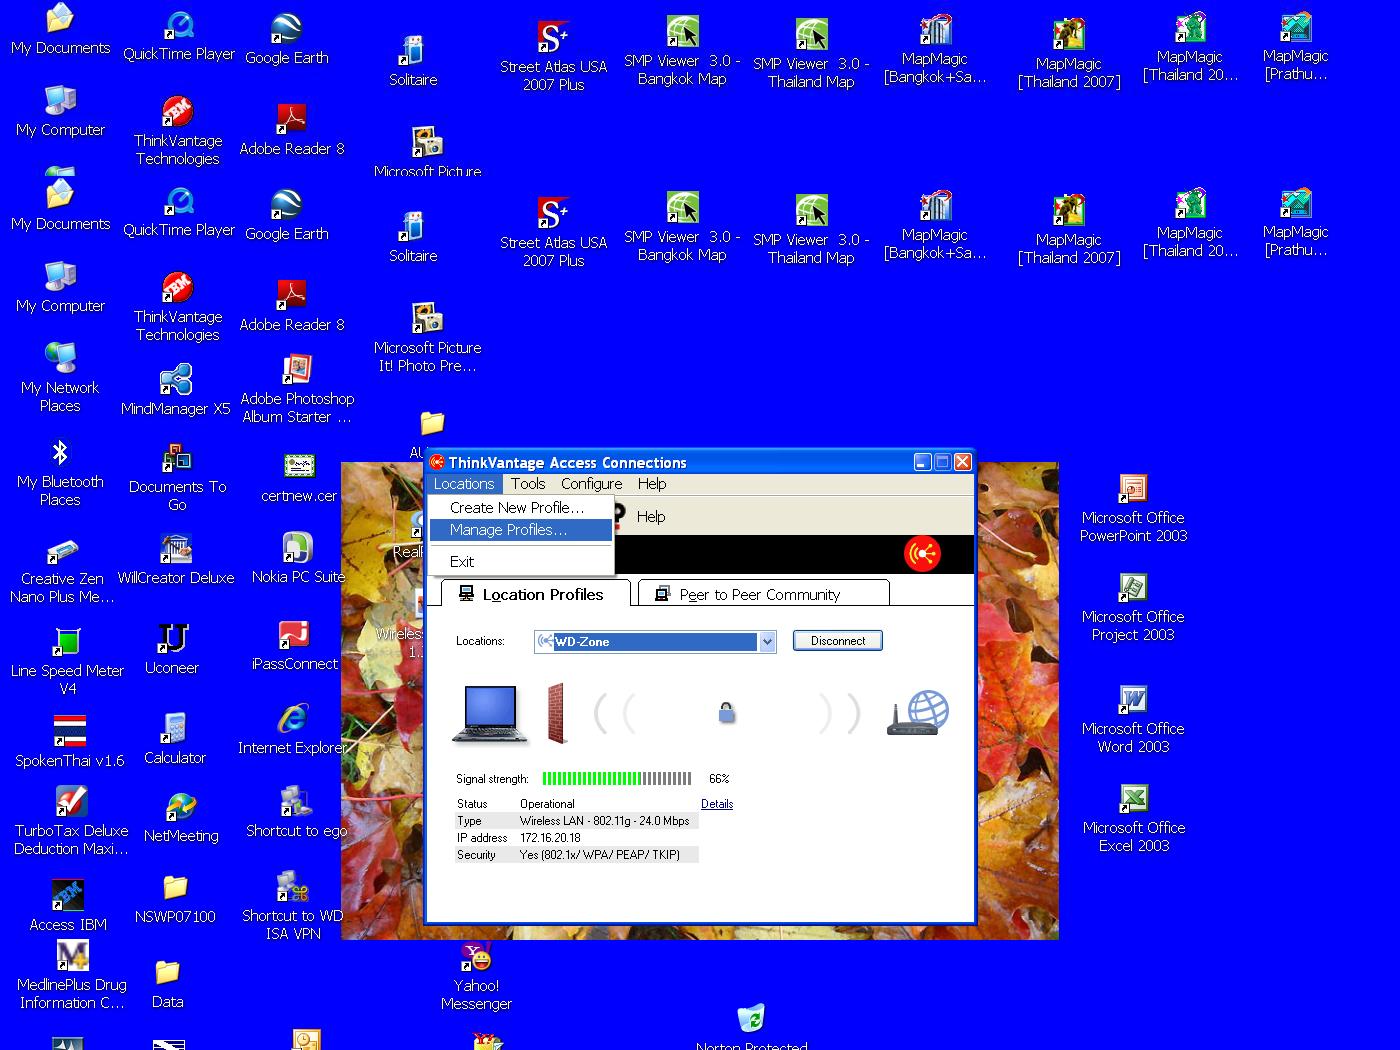Click the brick firewall icon

coord(558,713)
